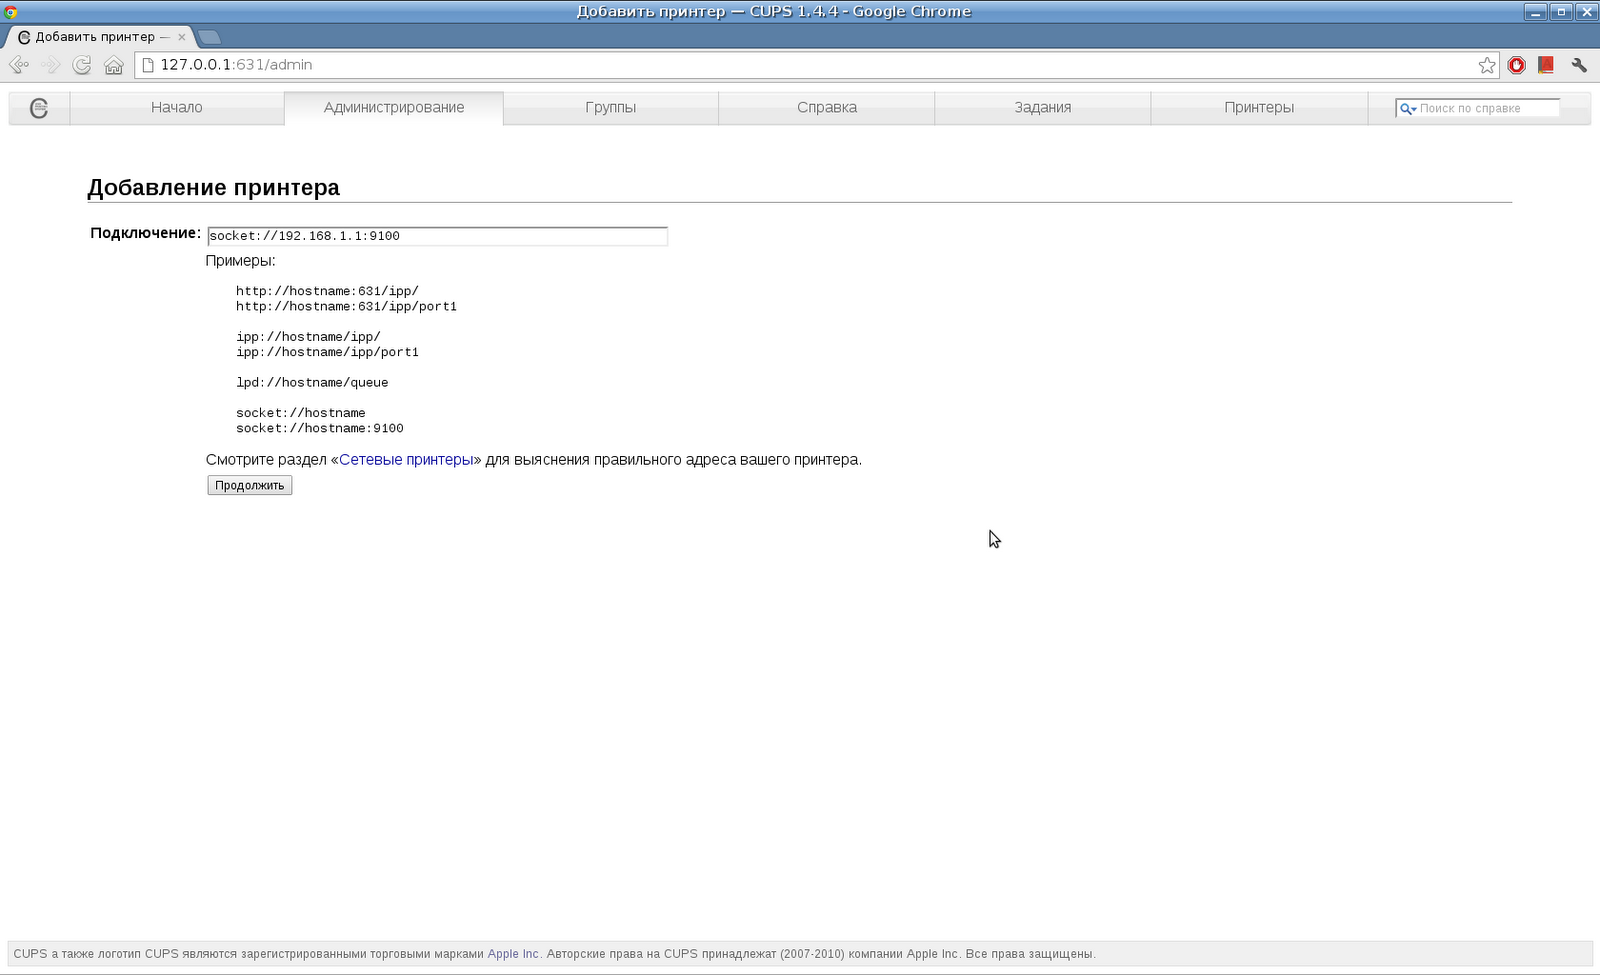This screenshot has height=975, width=1600.
Task: Click the browser forward arrow
Action: click(51, 65)
